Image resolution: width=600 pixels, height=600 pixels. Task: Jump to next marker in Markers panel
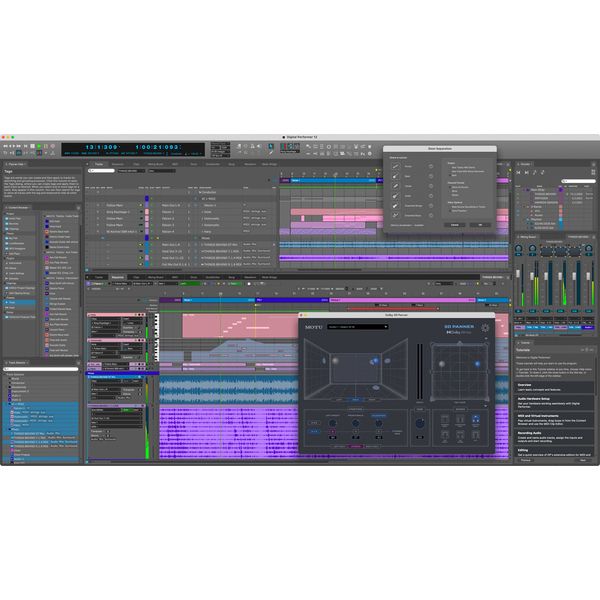coord(527,173)
